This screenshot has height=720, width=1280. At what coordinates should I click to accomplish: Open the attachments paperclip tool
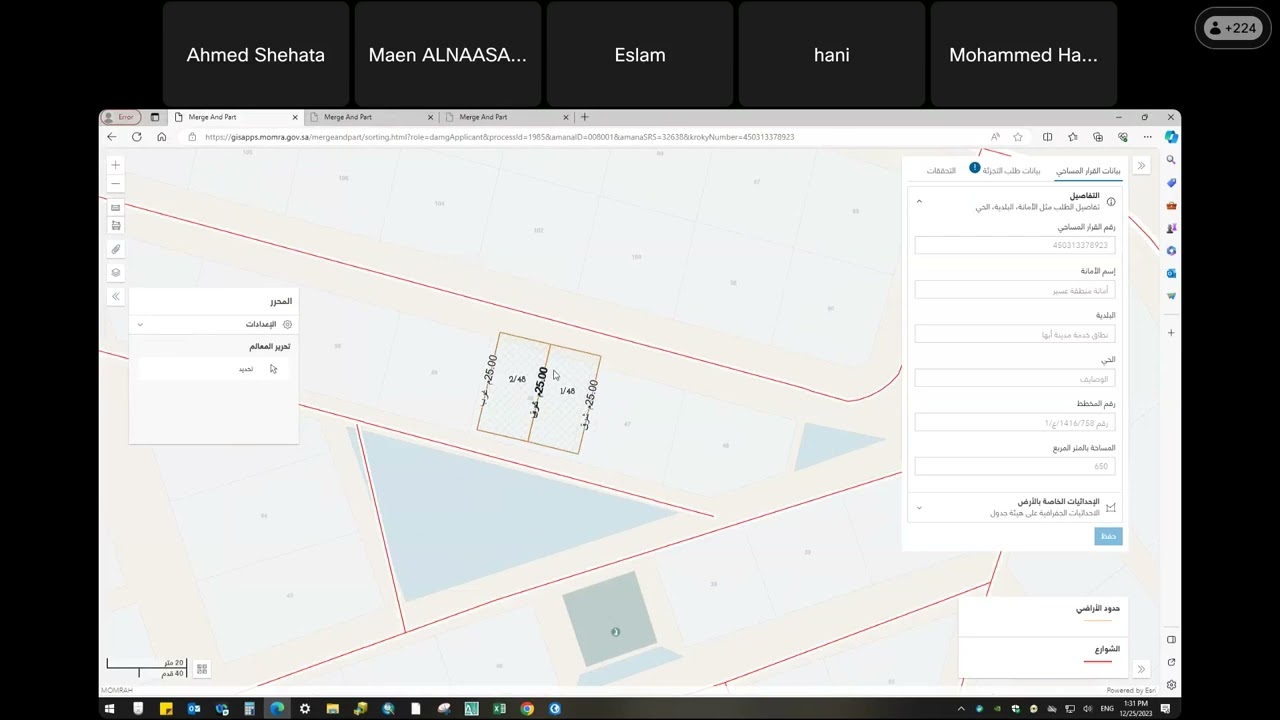tap(116, 250)
